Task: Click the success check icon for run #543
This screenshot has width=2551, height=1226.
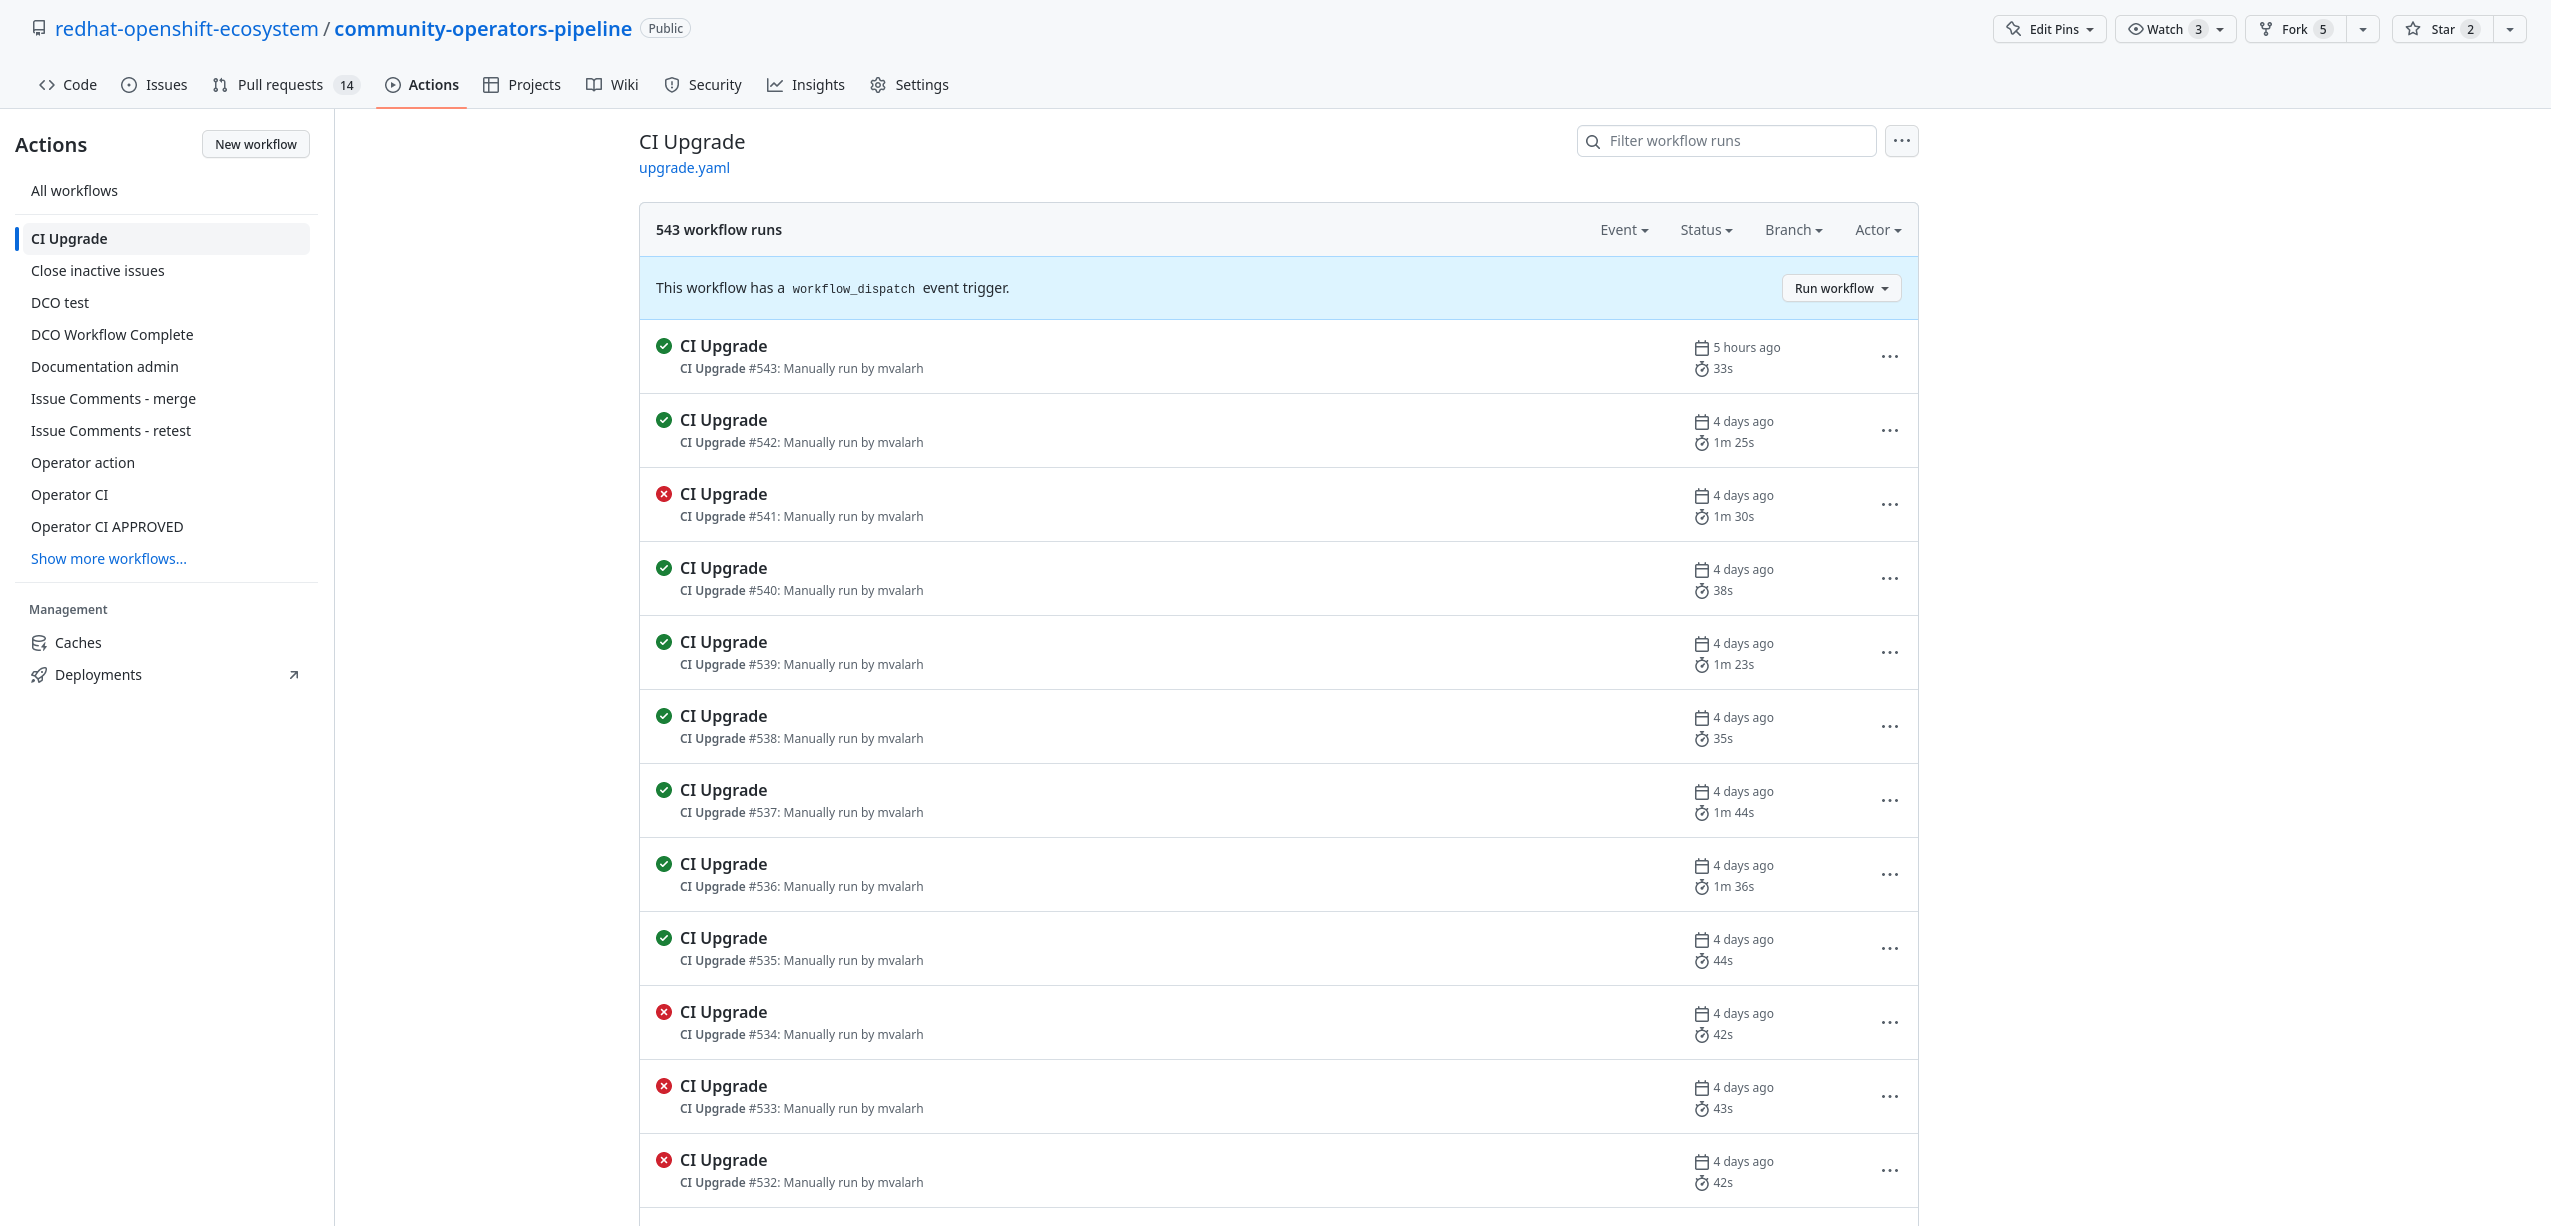Action: tap(664, 346)
